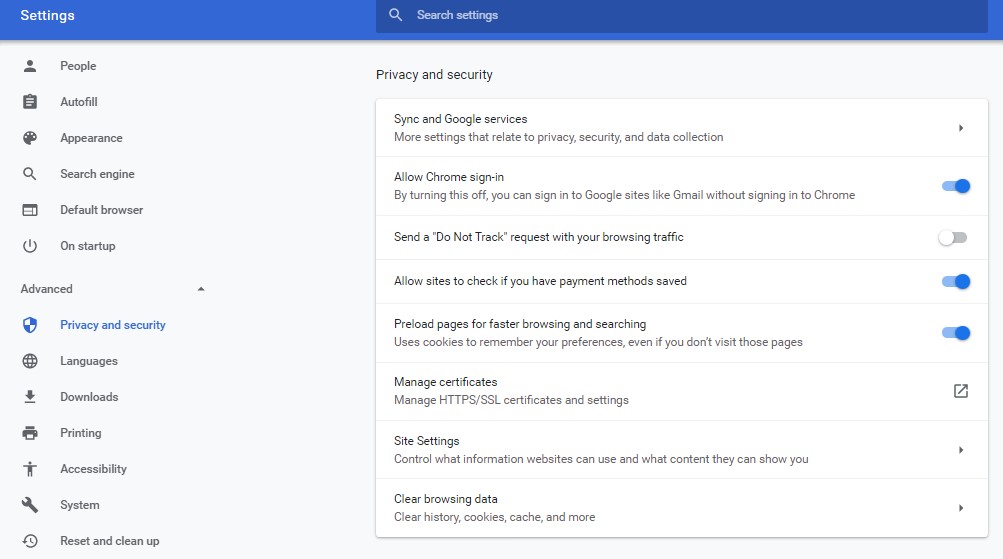Open the Autofill settings section
Viewport: 1003px width, 559px height.
tap(79, 102)
